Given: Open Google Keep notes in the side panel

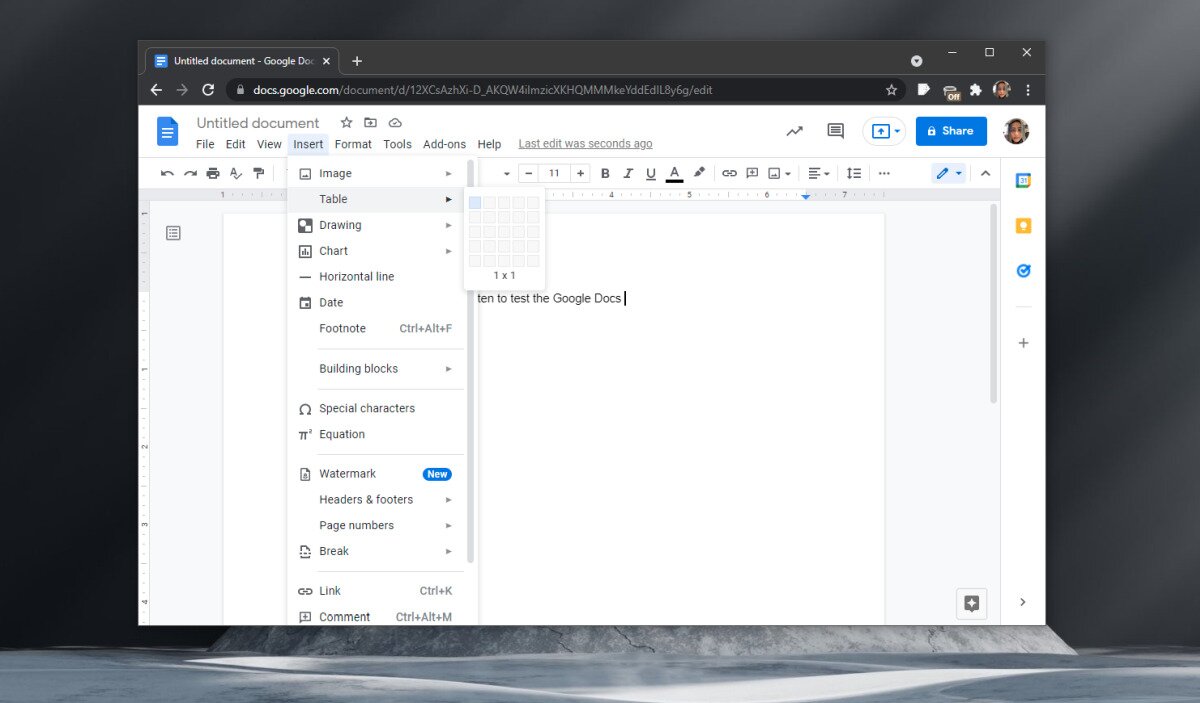Looking at the screenshot, I should [1022, 225].
